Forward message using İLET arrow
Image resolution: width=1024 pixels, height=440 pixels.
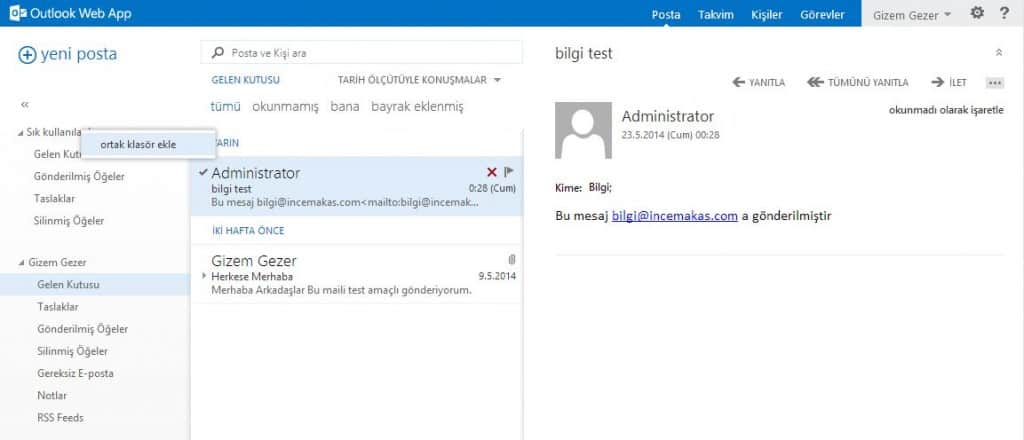click(x=949, y=82)
